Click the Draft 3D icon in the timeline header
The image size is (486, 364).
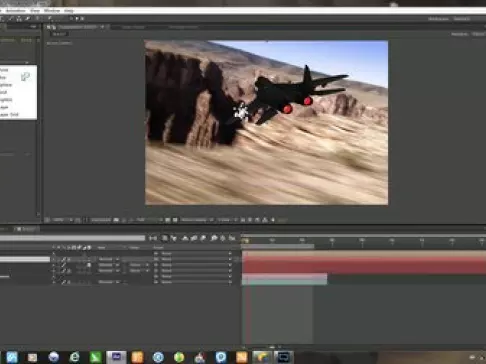(173, 238)
